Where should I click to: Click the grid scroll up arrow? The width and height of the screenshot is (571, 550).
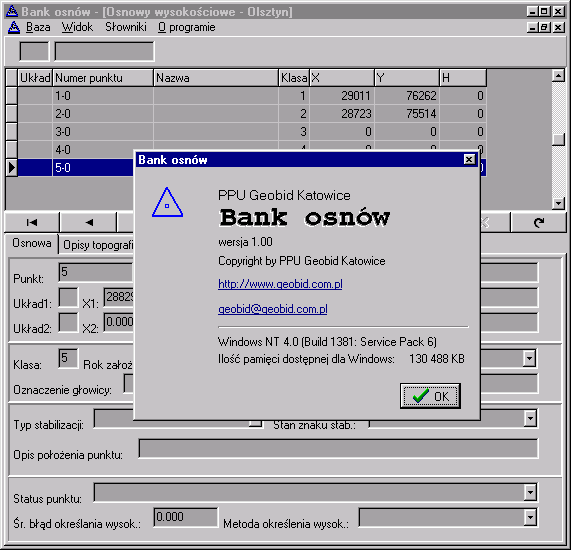click(x=558, y=76)
